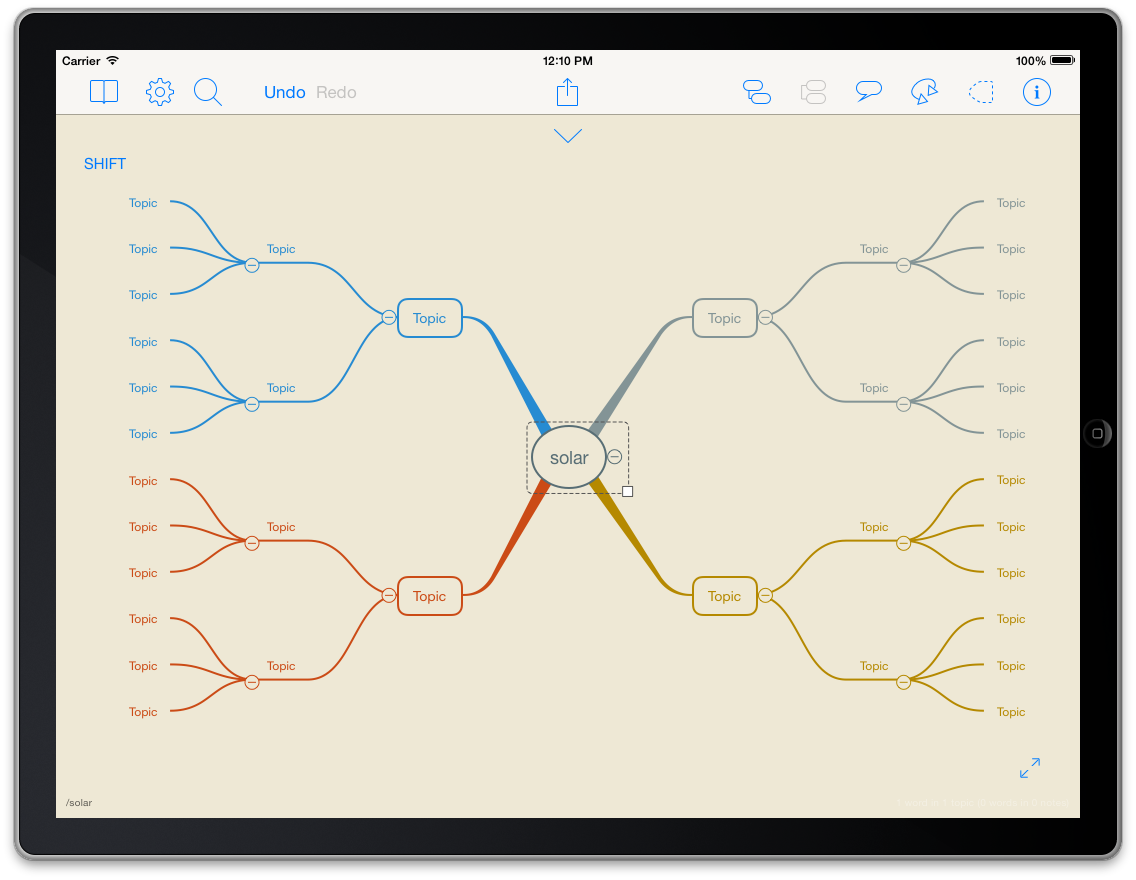Screen dimensions: 1136x880
Task: Add sibling topic with outlined nodes icon
Action: pyautogui.click(x=757, y=92)
